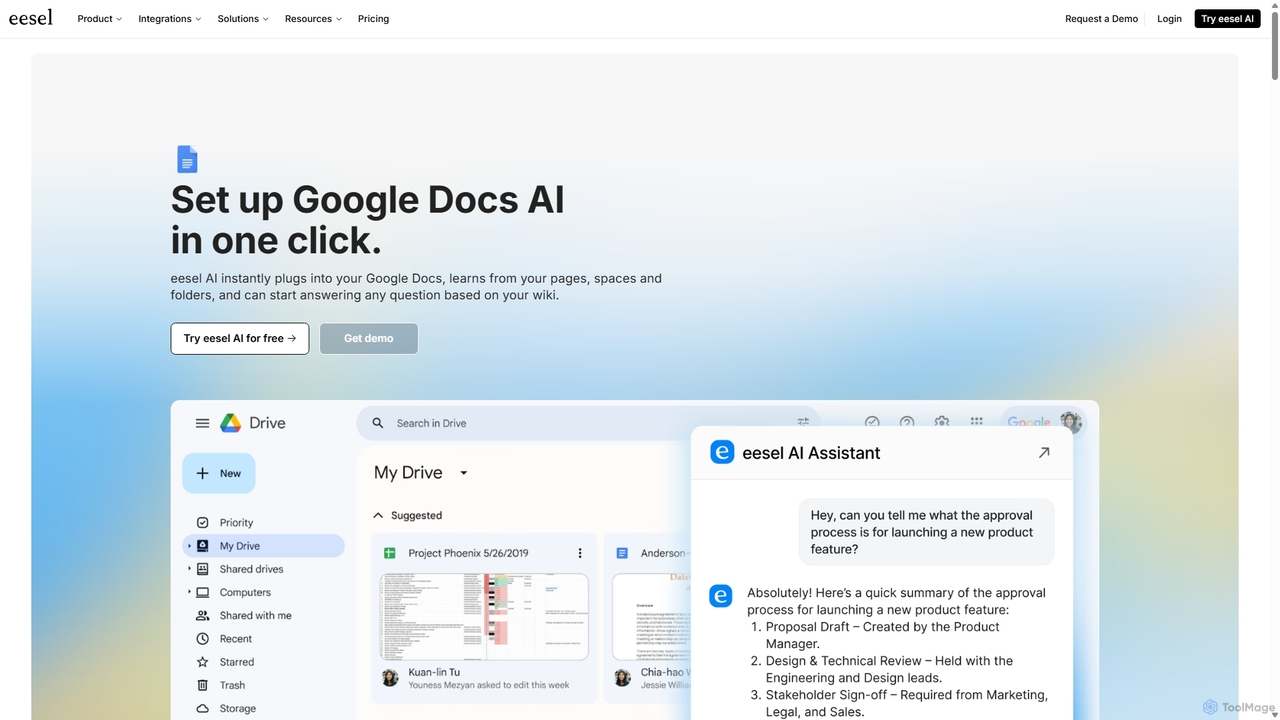Select My Drive in sidebar

click(264, 546)
